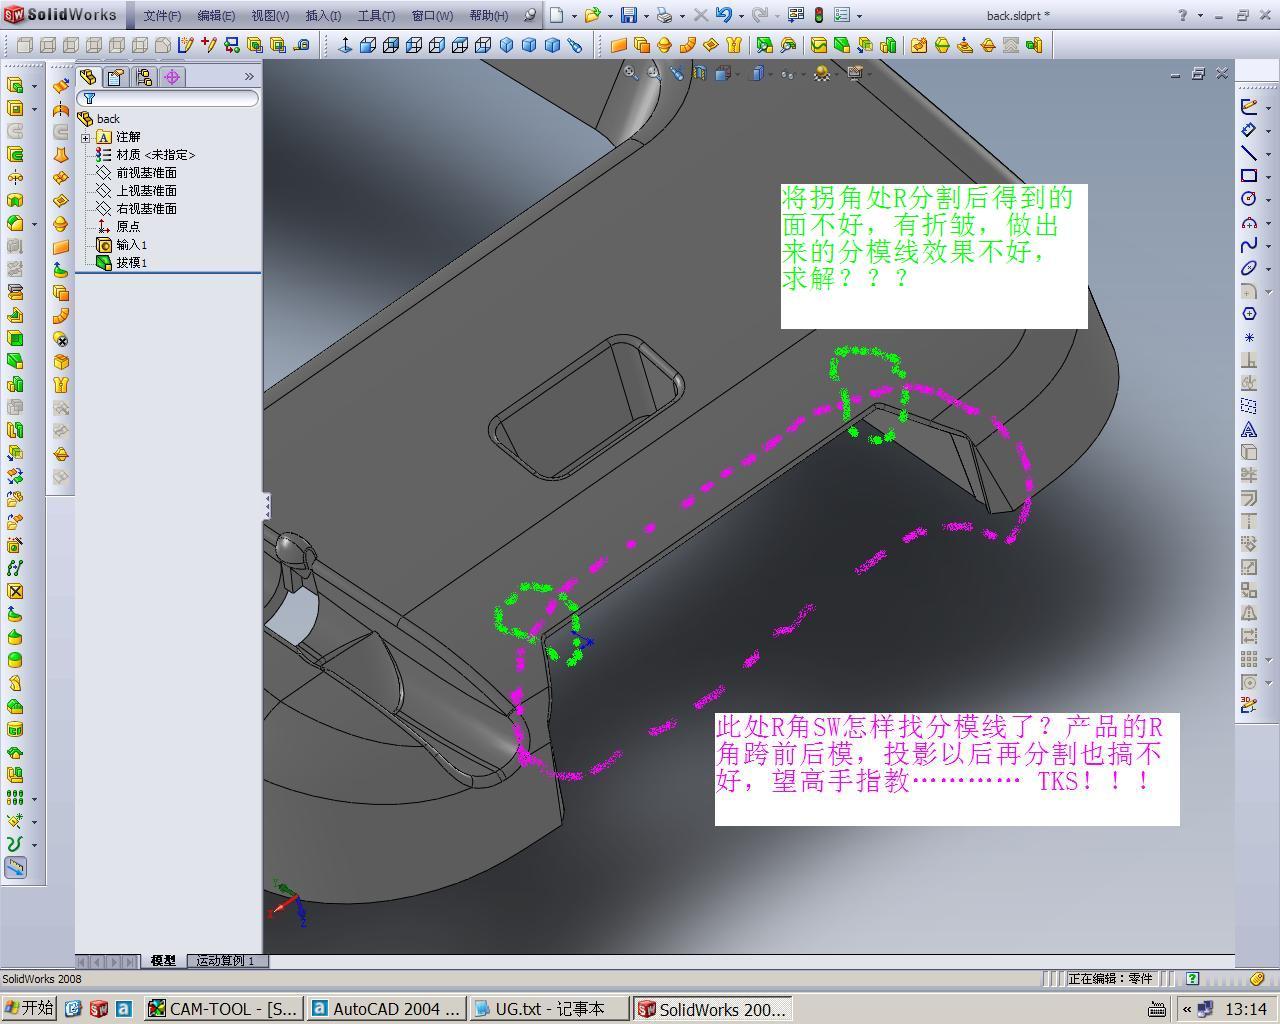Click the scene lighting sphere icon in the viewport
1280x1024 pixels.
click(822, 72)
